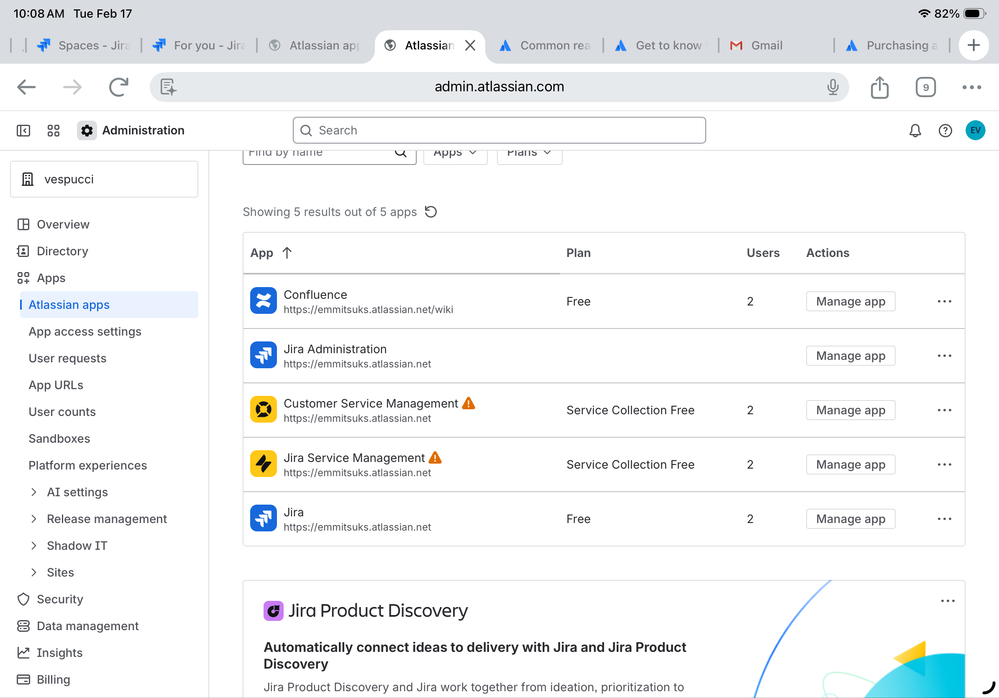Click the Administration gear icon

click(x=87, y=131)
